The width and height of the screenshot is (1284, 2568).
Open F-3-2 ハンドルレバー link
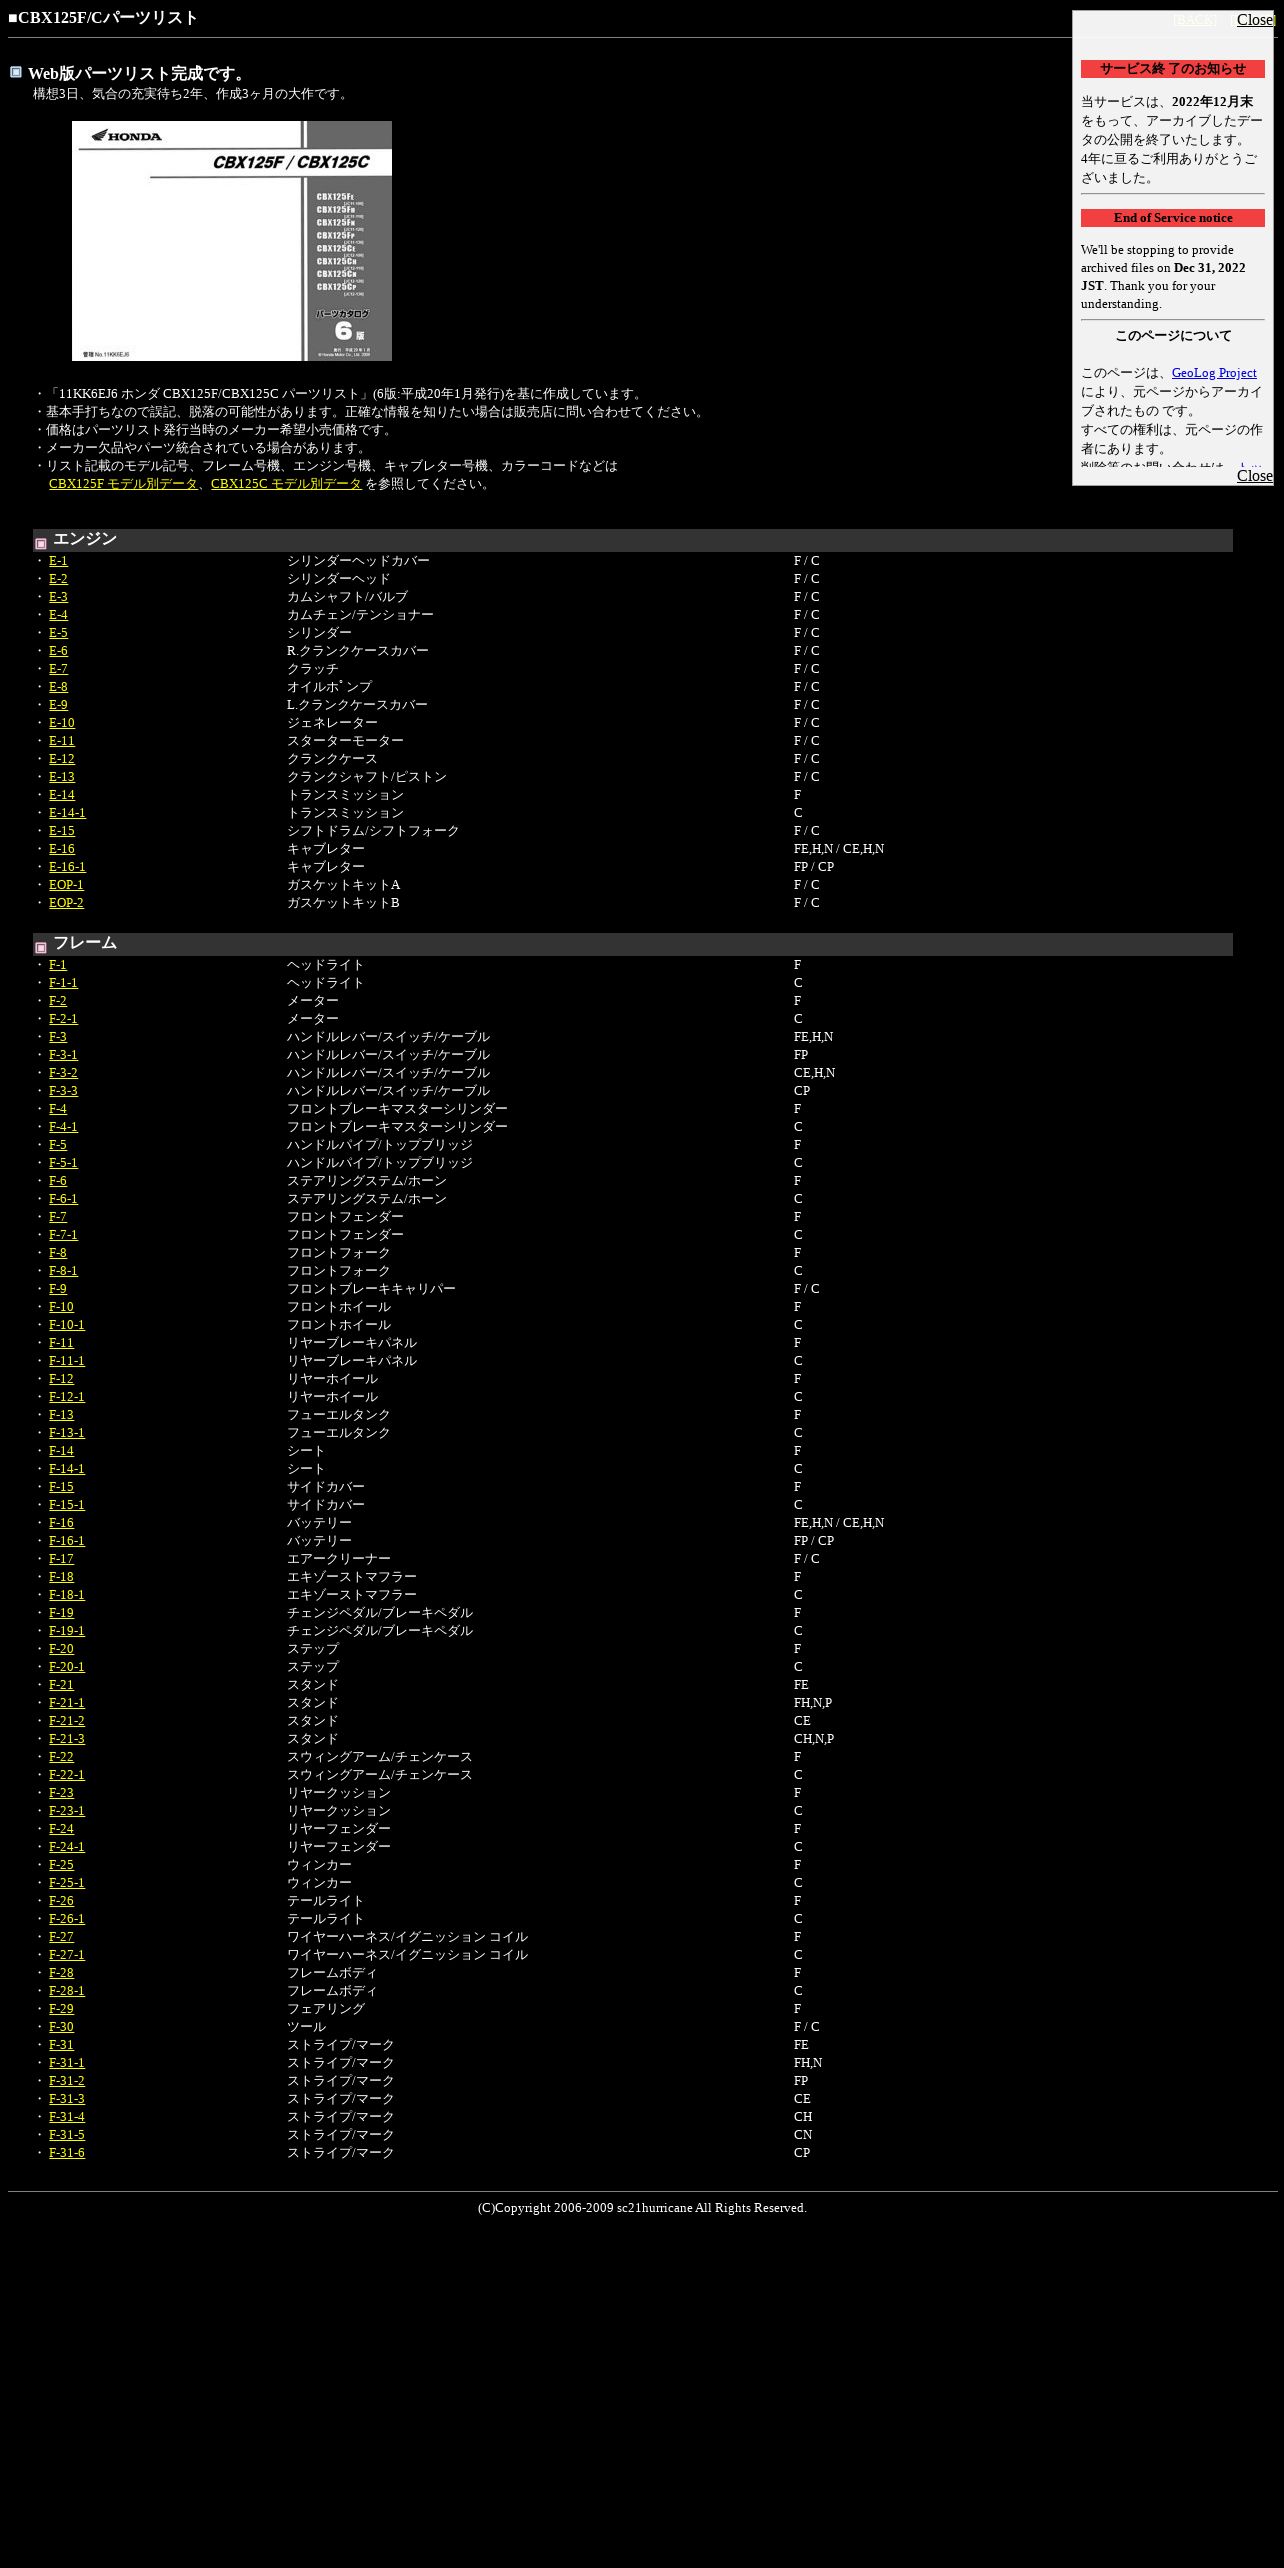pyautogui.click(x=63, y=1073)
